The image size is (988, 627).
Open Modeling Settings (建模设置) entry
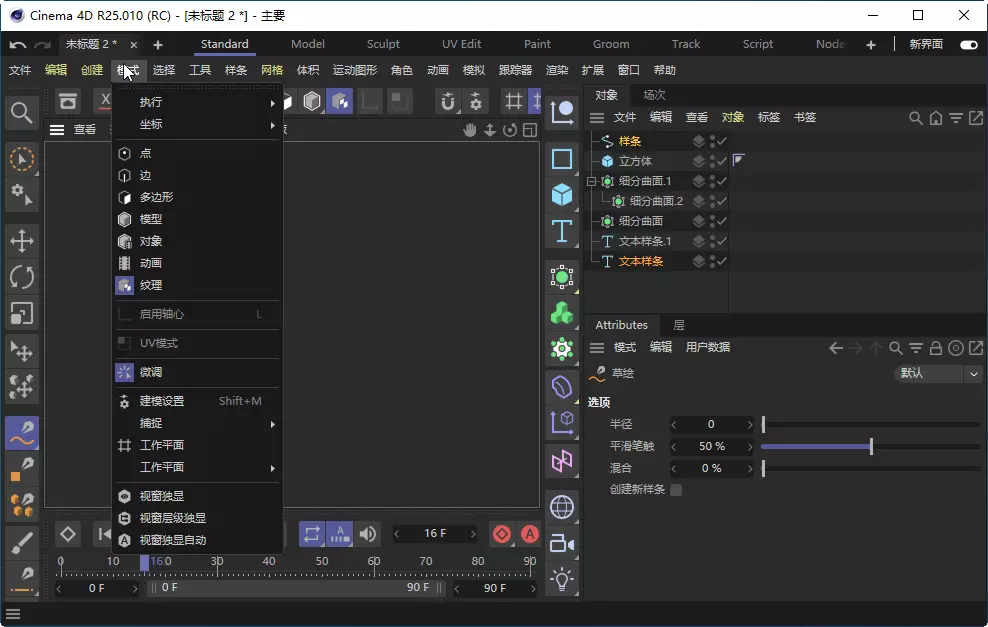pyautogui.click(x=197, y=401)
